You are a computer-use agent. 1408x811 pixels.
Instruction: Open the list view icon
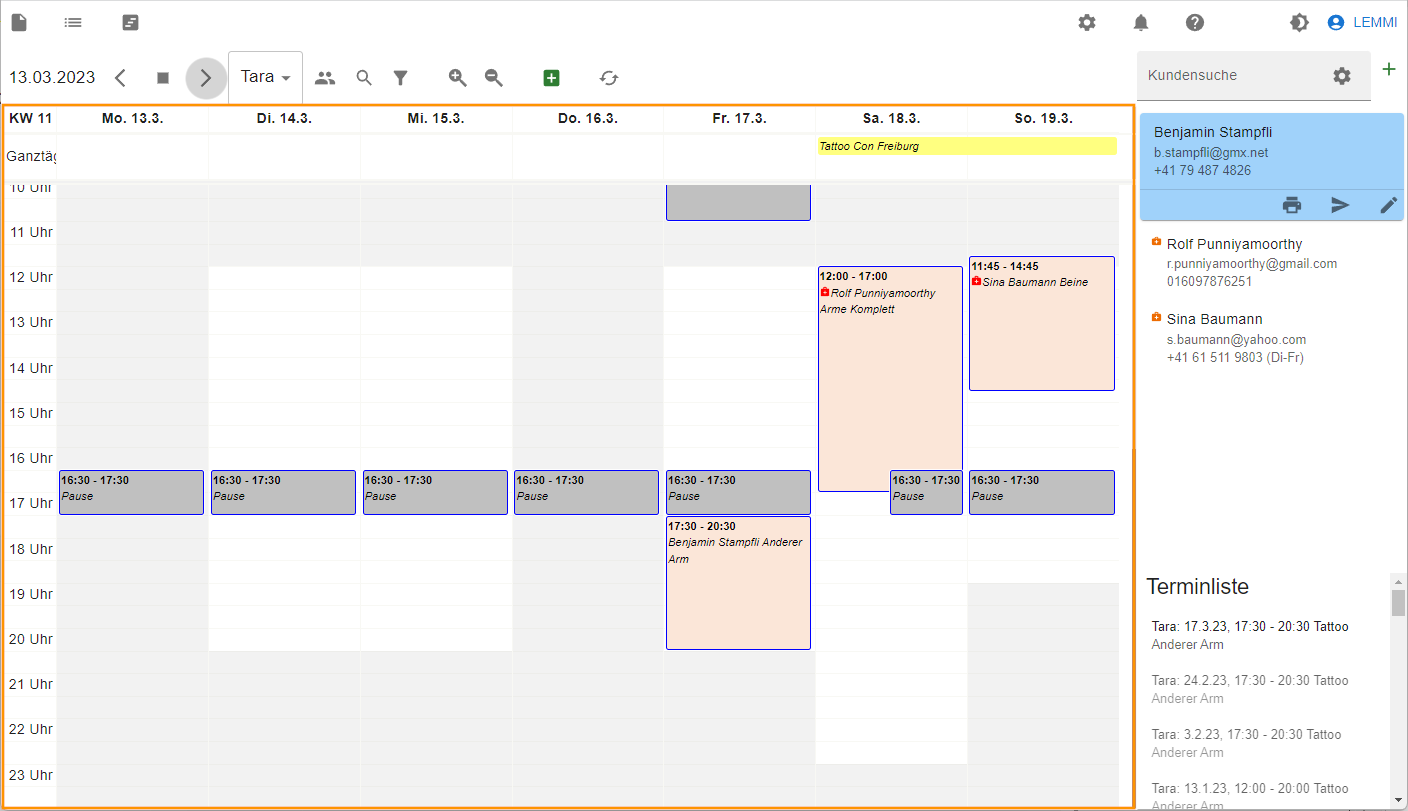(x=73, y=22)
